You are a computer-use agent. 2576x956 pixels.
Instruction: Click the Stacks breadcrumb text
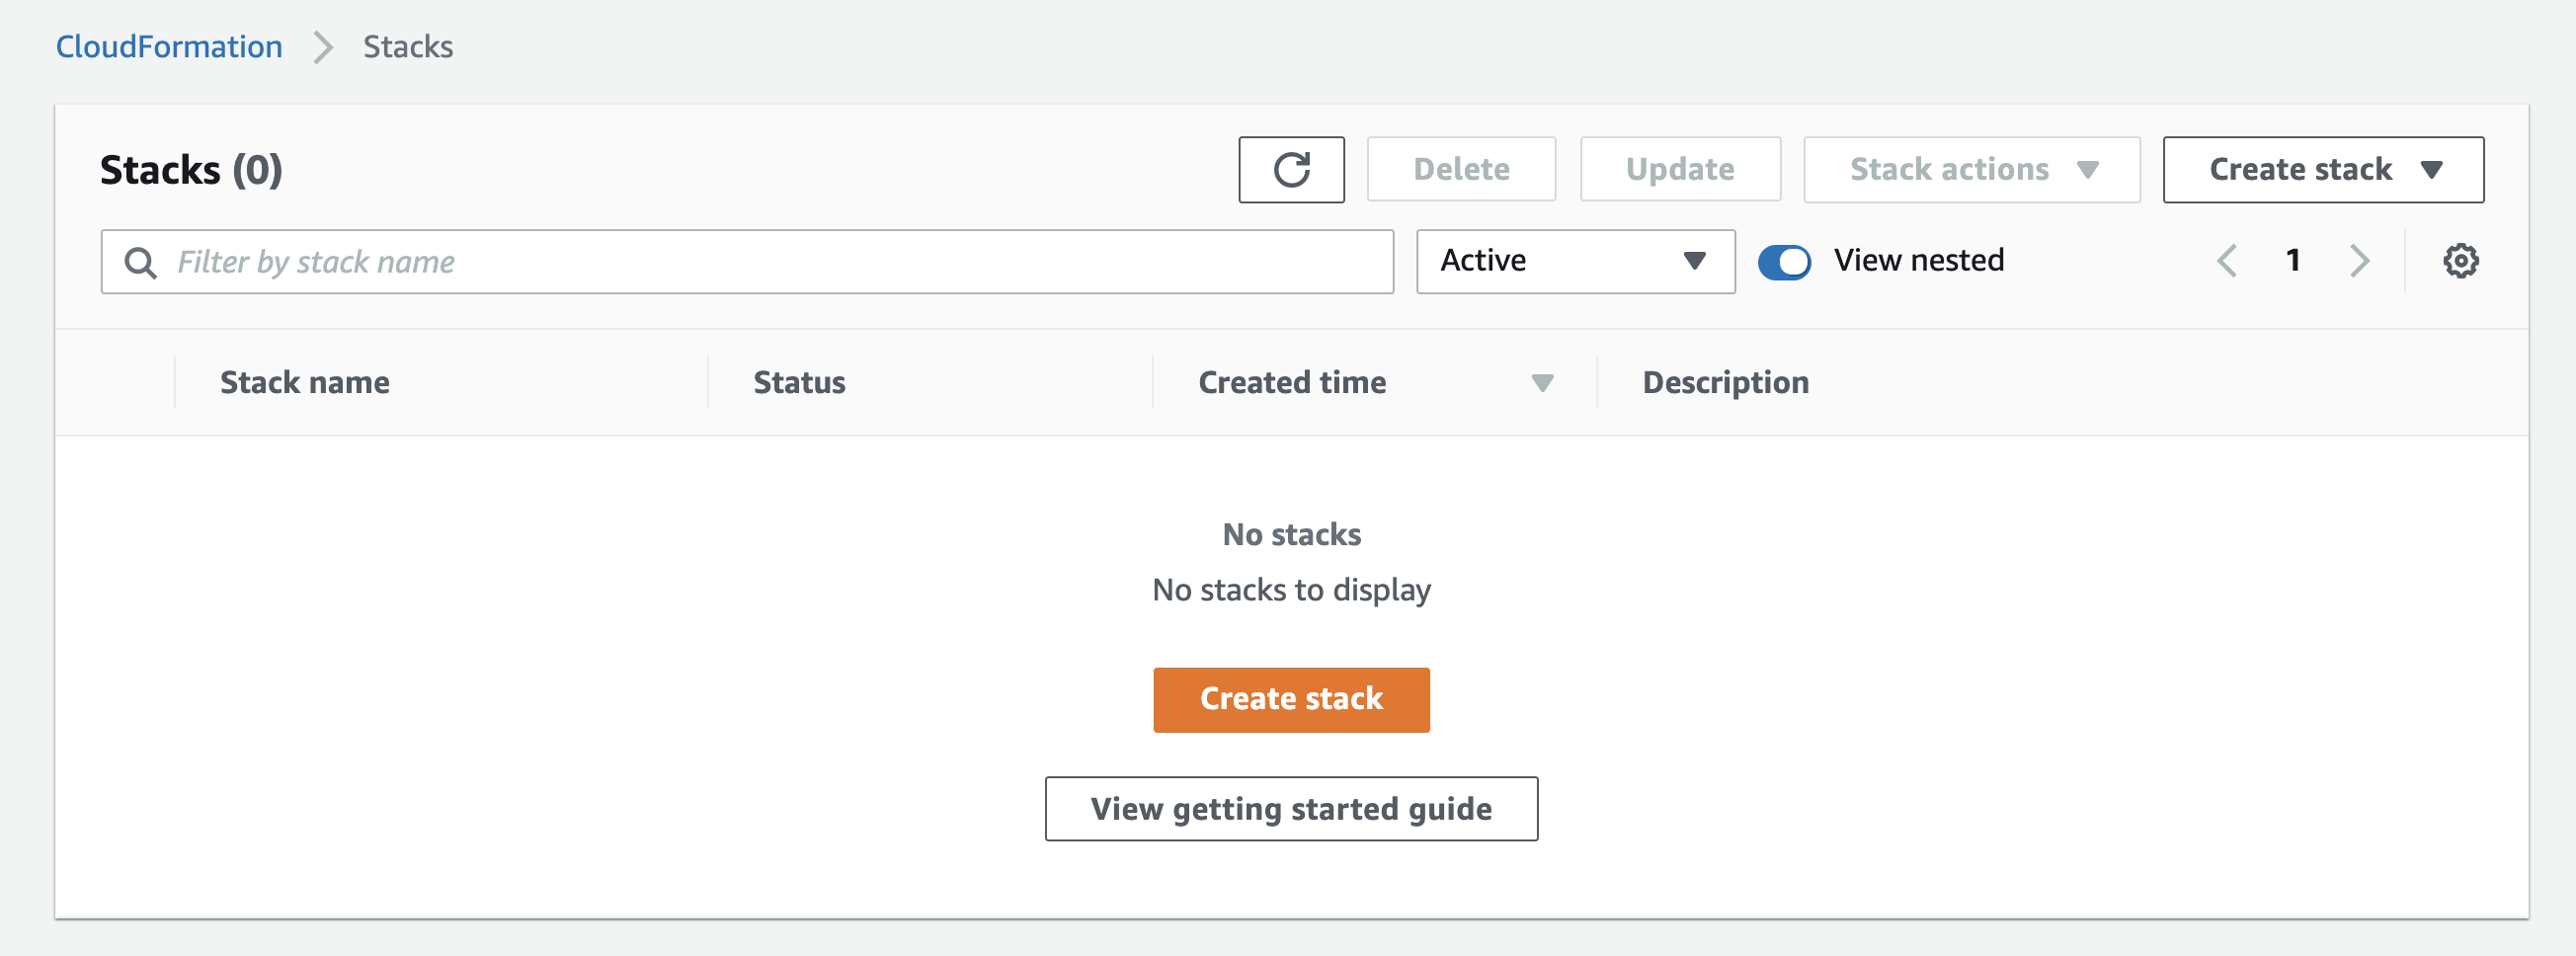point(408,47)
